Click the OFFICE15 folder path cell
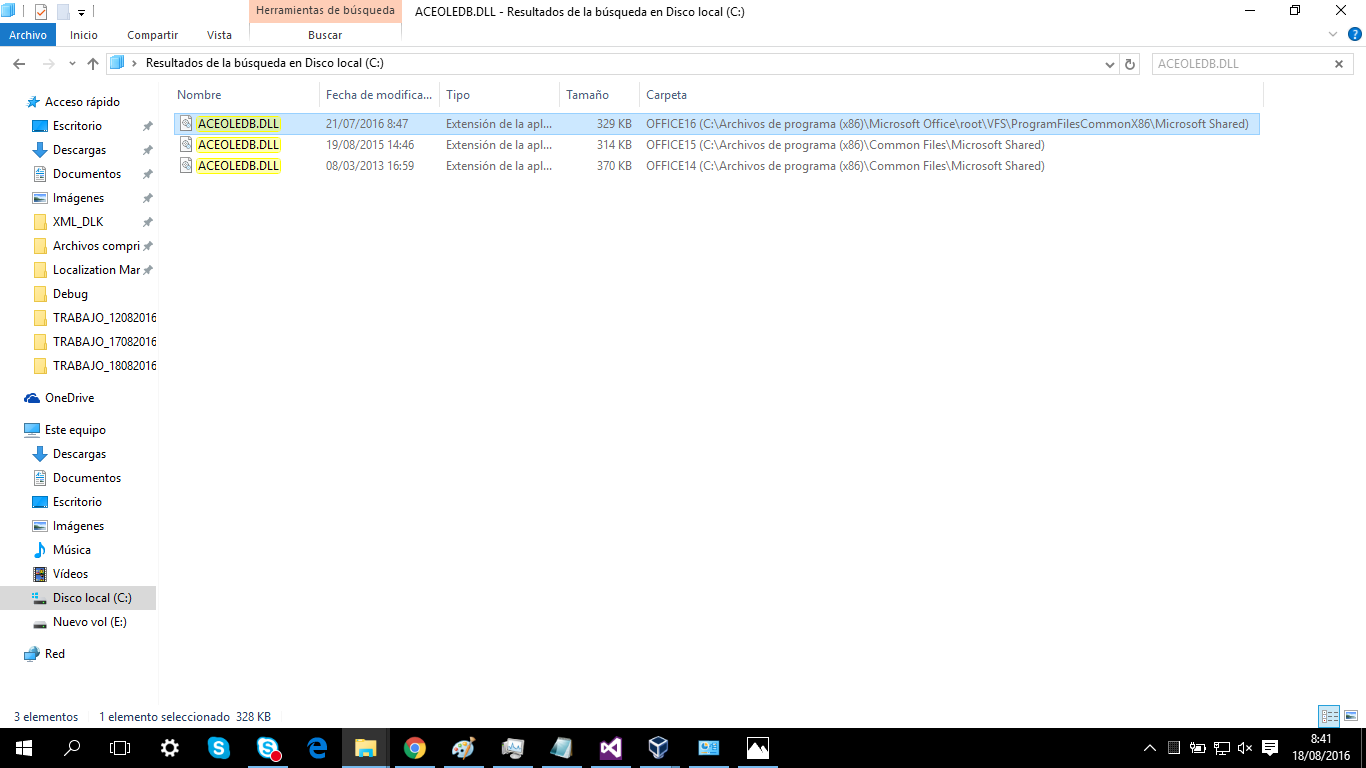 point(845,145)
